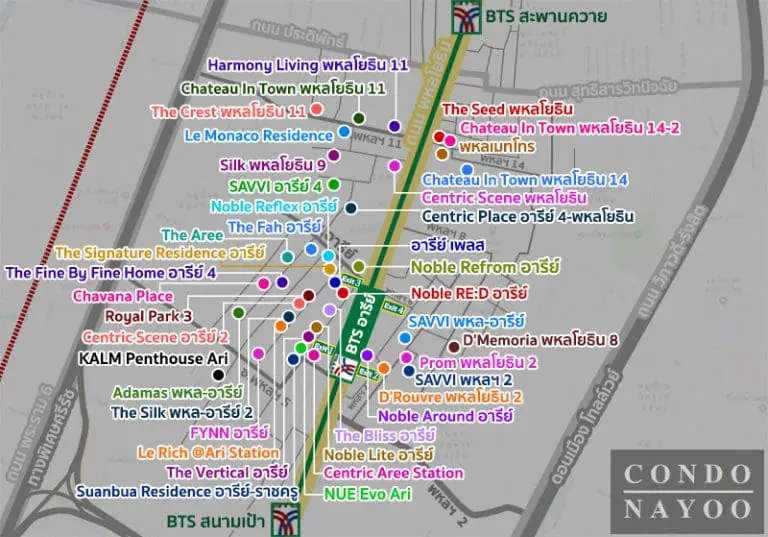Click The Fah อารีย์ label

(274, 227)
